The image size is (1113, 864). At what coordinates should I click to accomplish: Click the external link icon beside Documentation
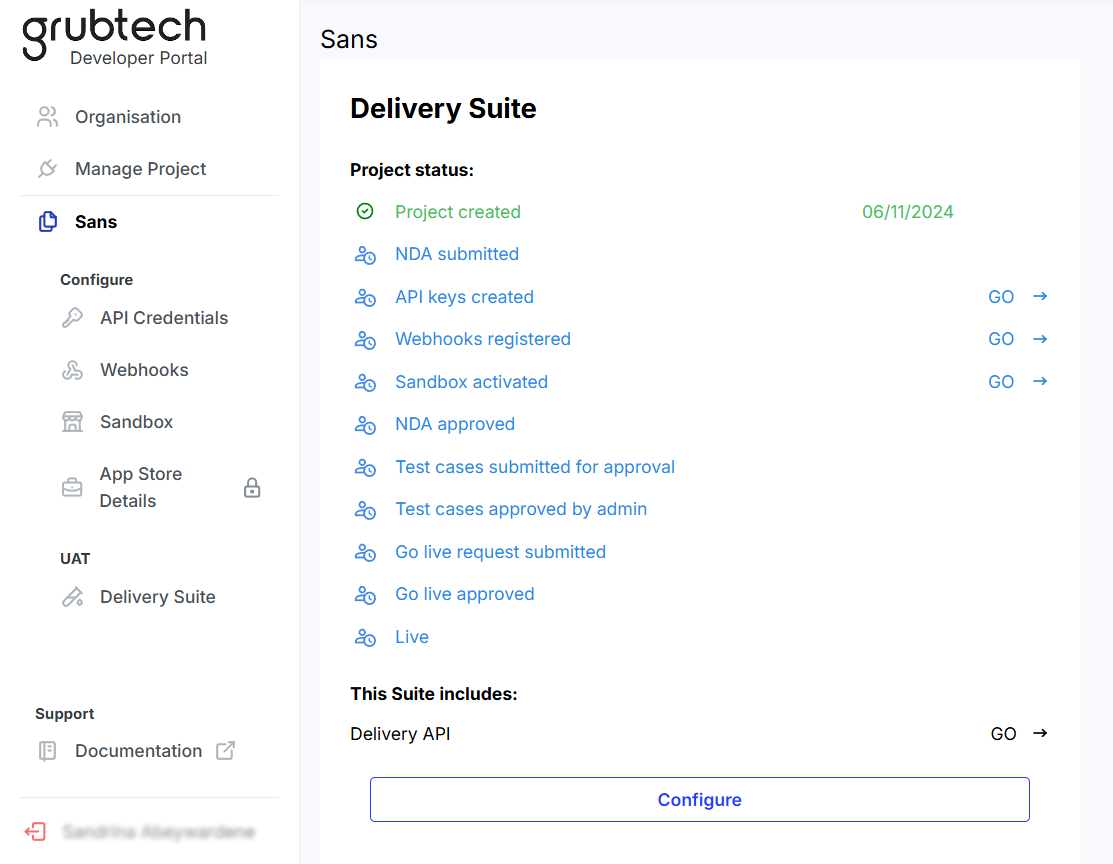pos(226,750)
